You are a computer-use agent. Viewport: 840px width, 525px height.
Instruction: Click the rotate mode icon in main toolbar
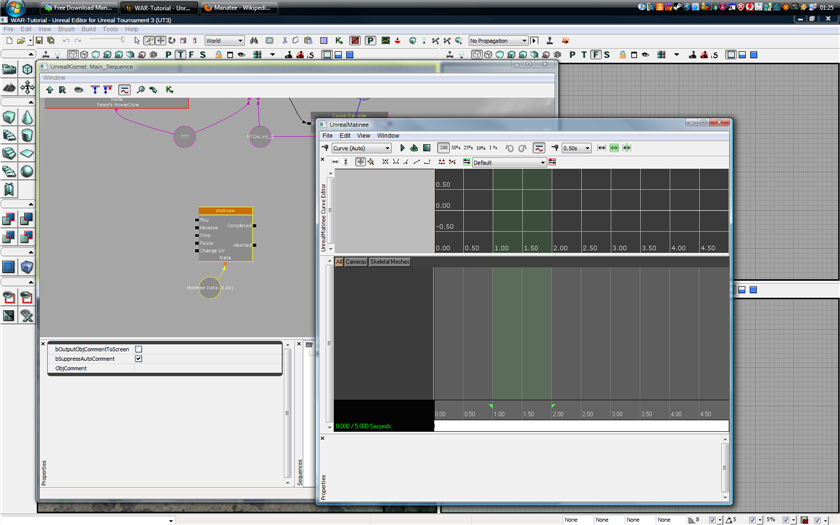point(171,41)
